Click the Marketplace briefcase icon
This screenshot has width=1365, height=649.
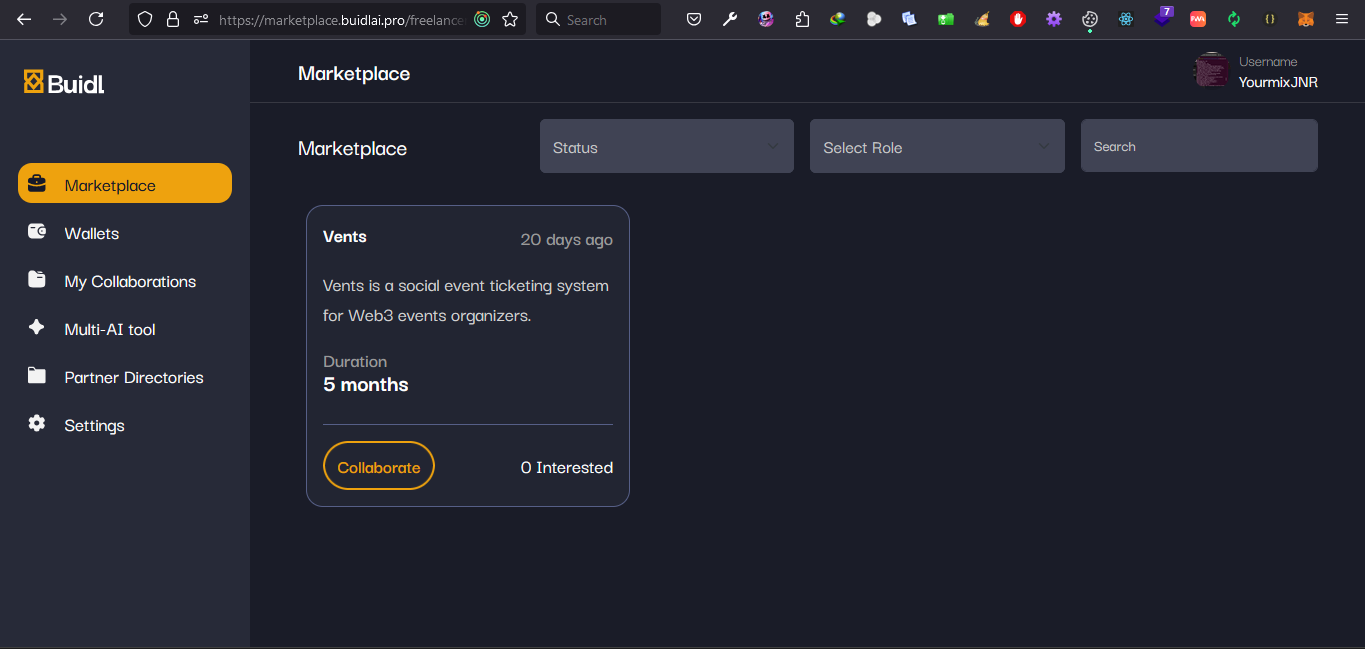coord(37,185)
